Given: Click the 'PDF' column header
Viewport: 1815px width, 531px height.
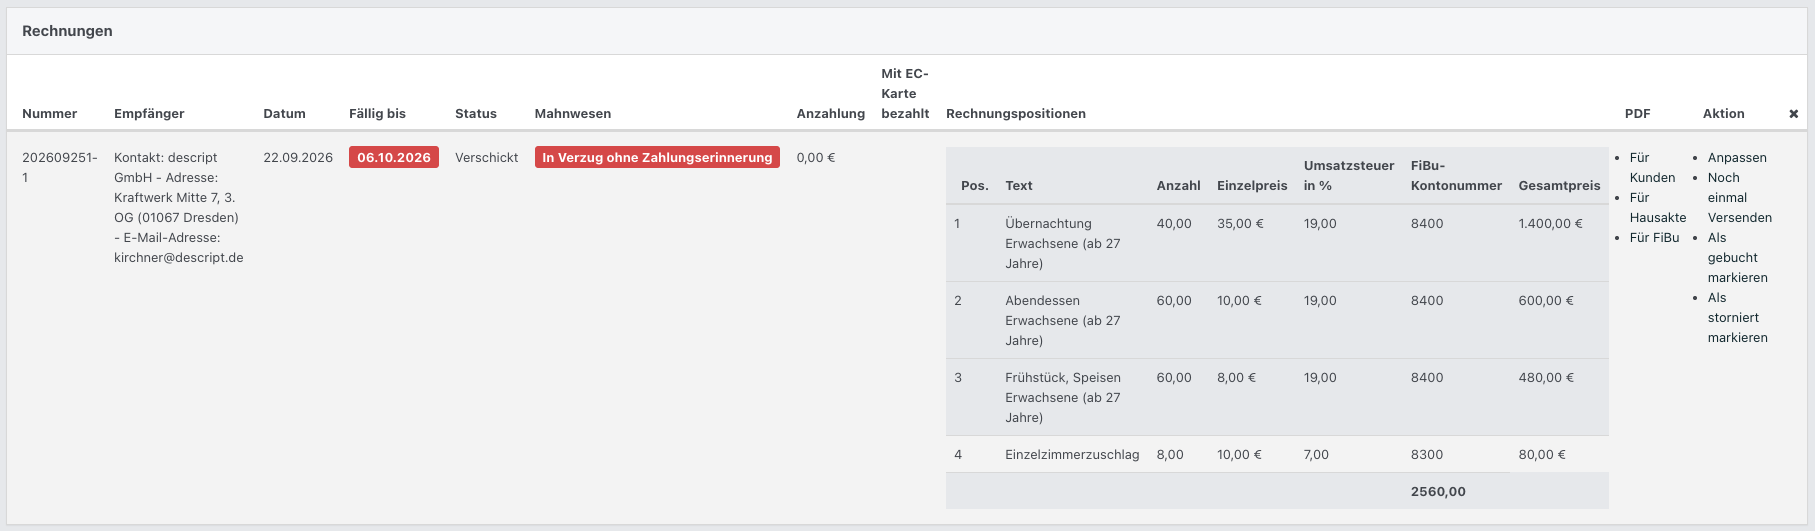Looking at the screenshot, I should coord(1637,114).
